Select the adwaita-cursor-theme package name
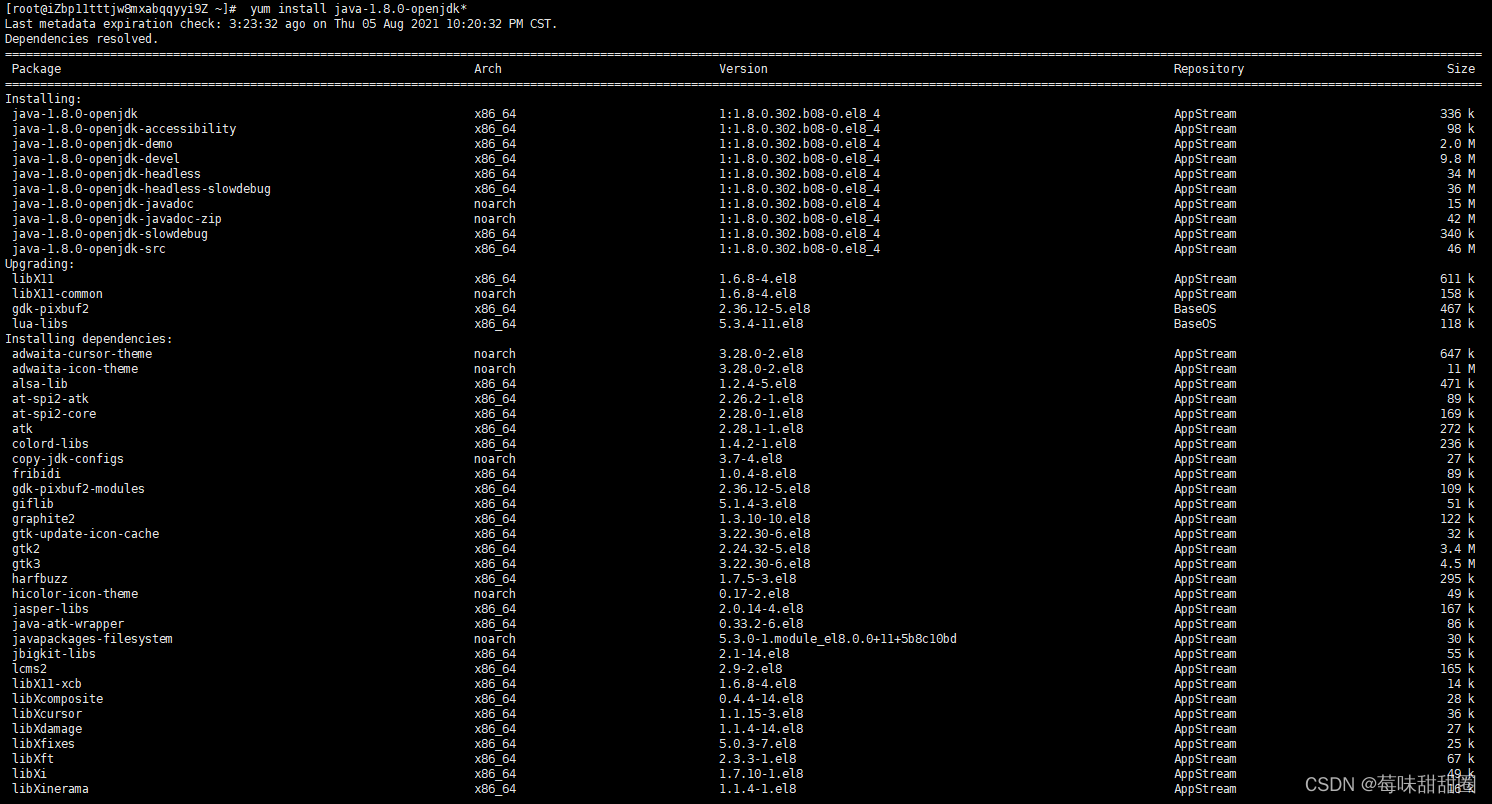This screenshot has height=804, width=1492. pyautogui.click(x=82, y=354)
